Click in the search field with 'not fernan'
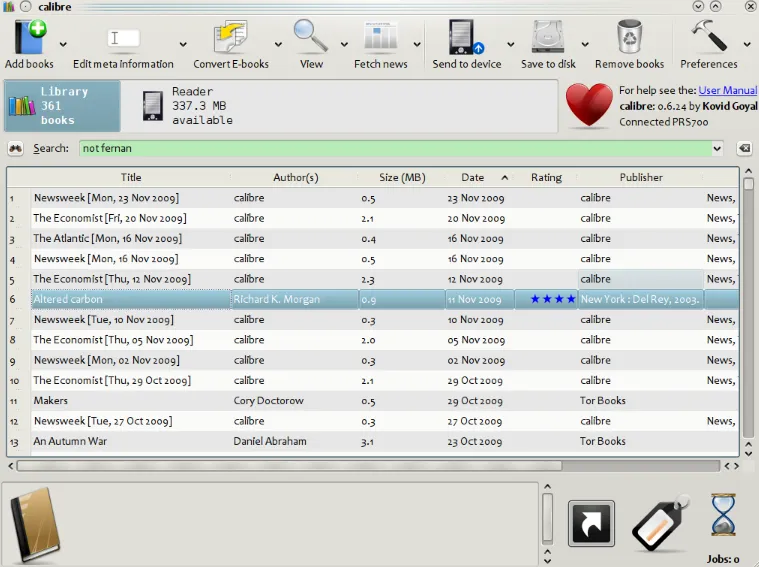The height and width of the screenshot is (567, 759). point(395,148)
